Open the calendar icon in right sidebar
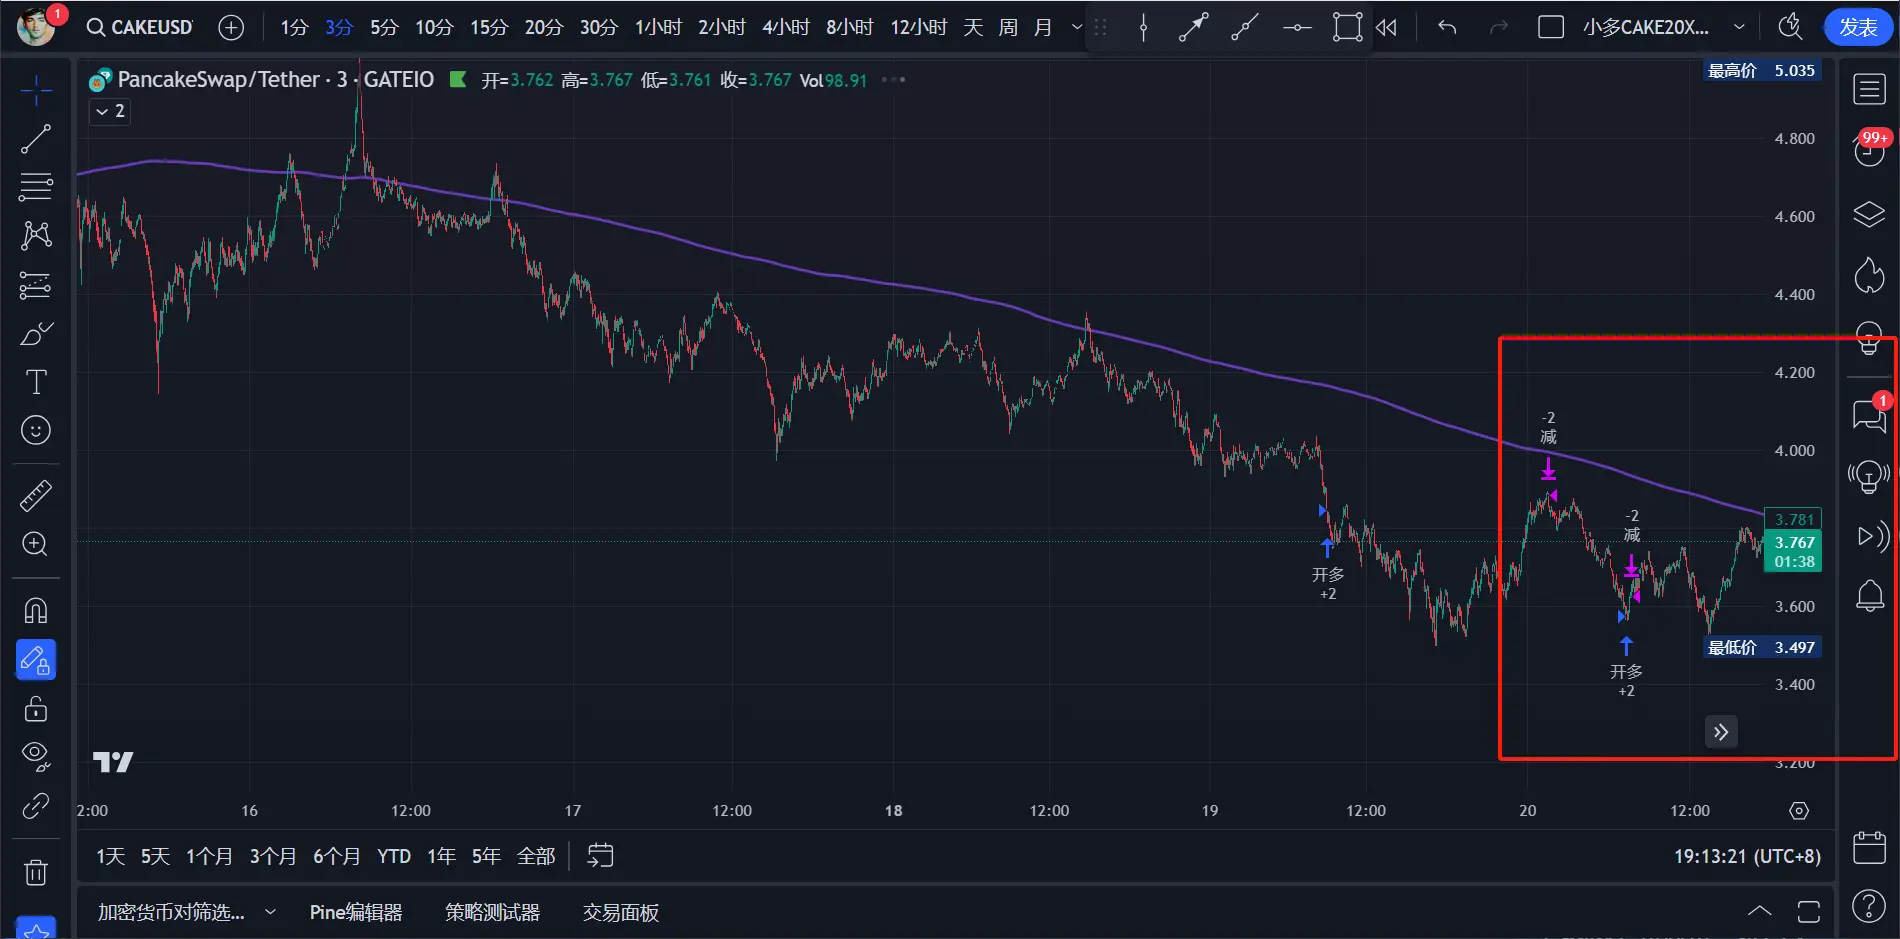This screenshot has width=1900, height=939. [1869, 848]
